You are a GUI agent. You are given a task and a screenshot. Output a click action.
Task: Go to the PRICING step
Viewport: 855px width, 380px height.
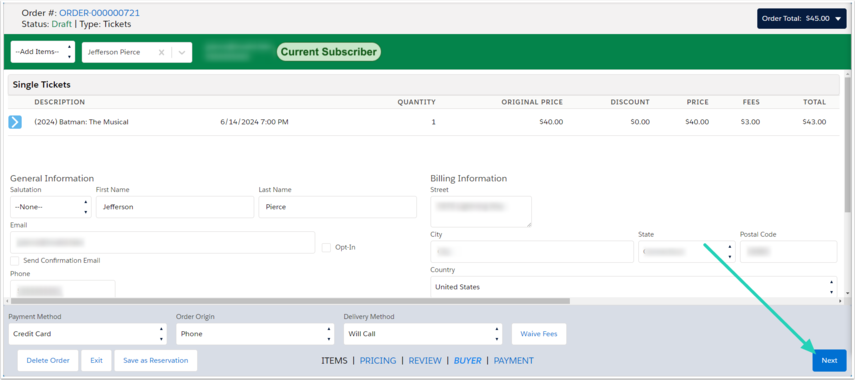pos(378,360)
